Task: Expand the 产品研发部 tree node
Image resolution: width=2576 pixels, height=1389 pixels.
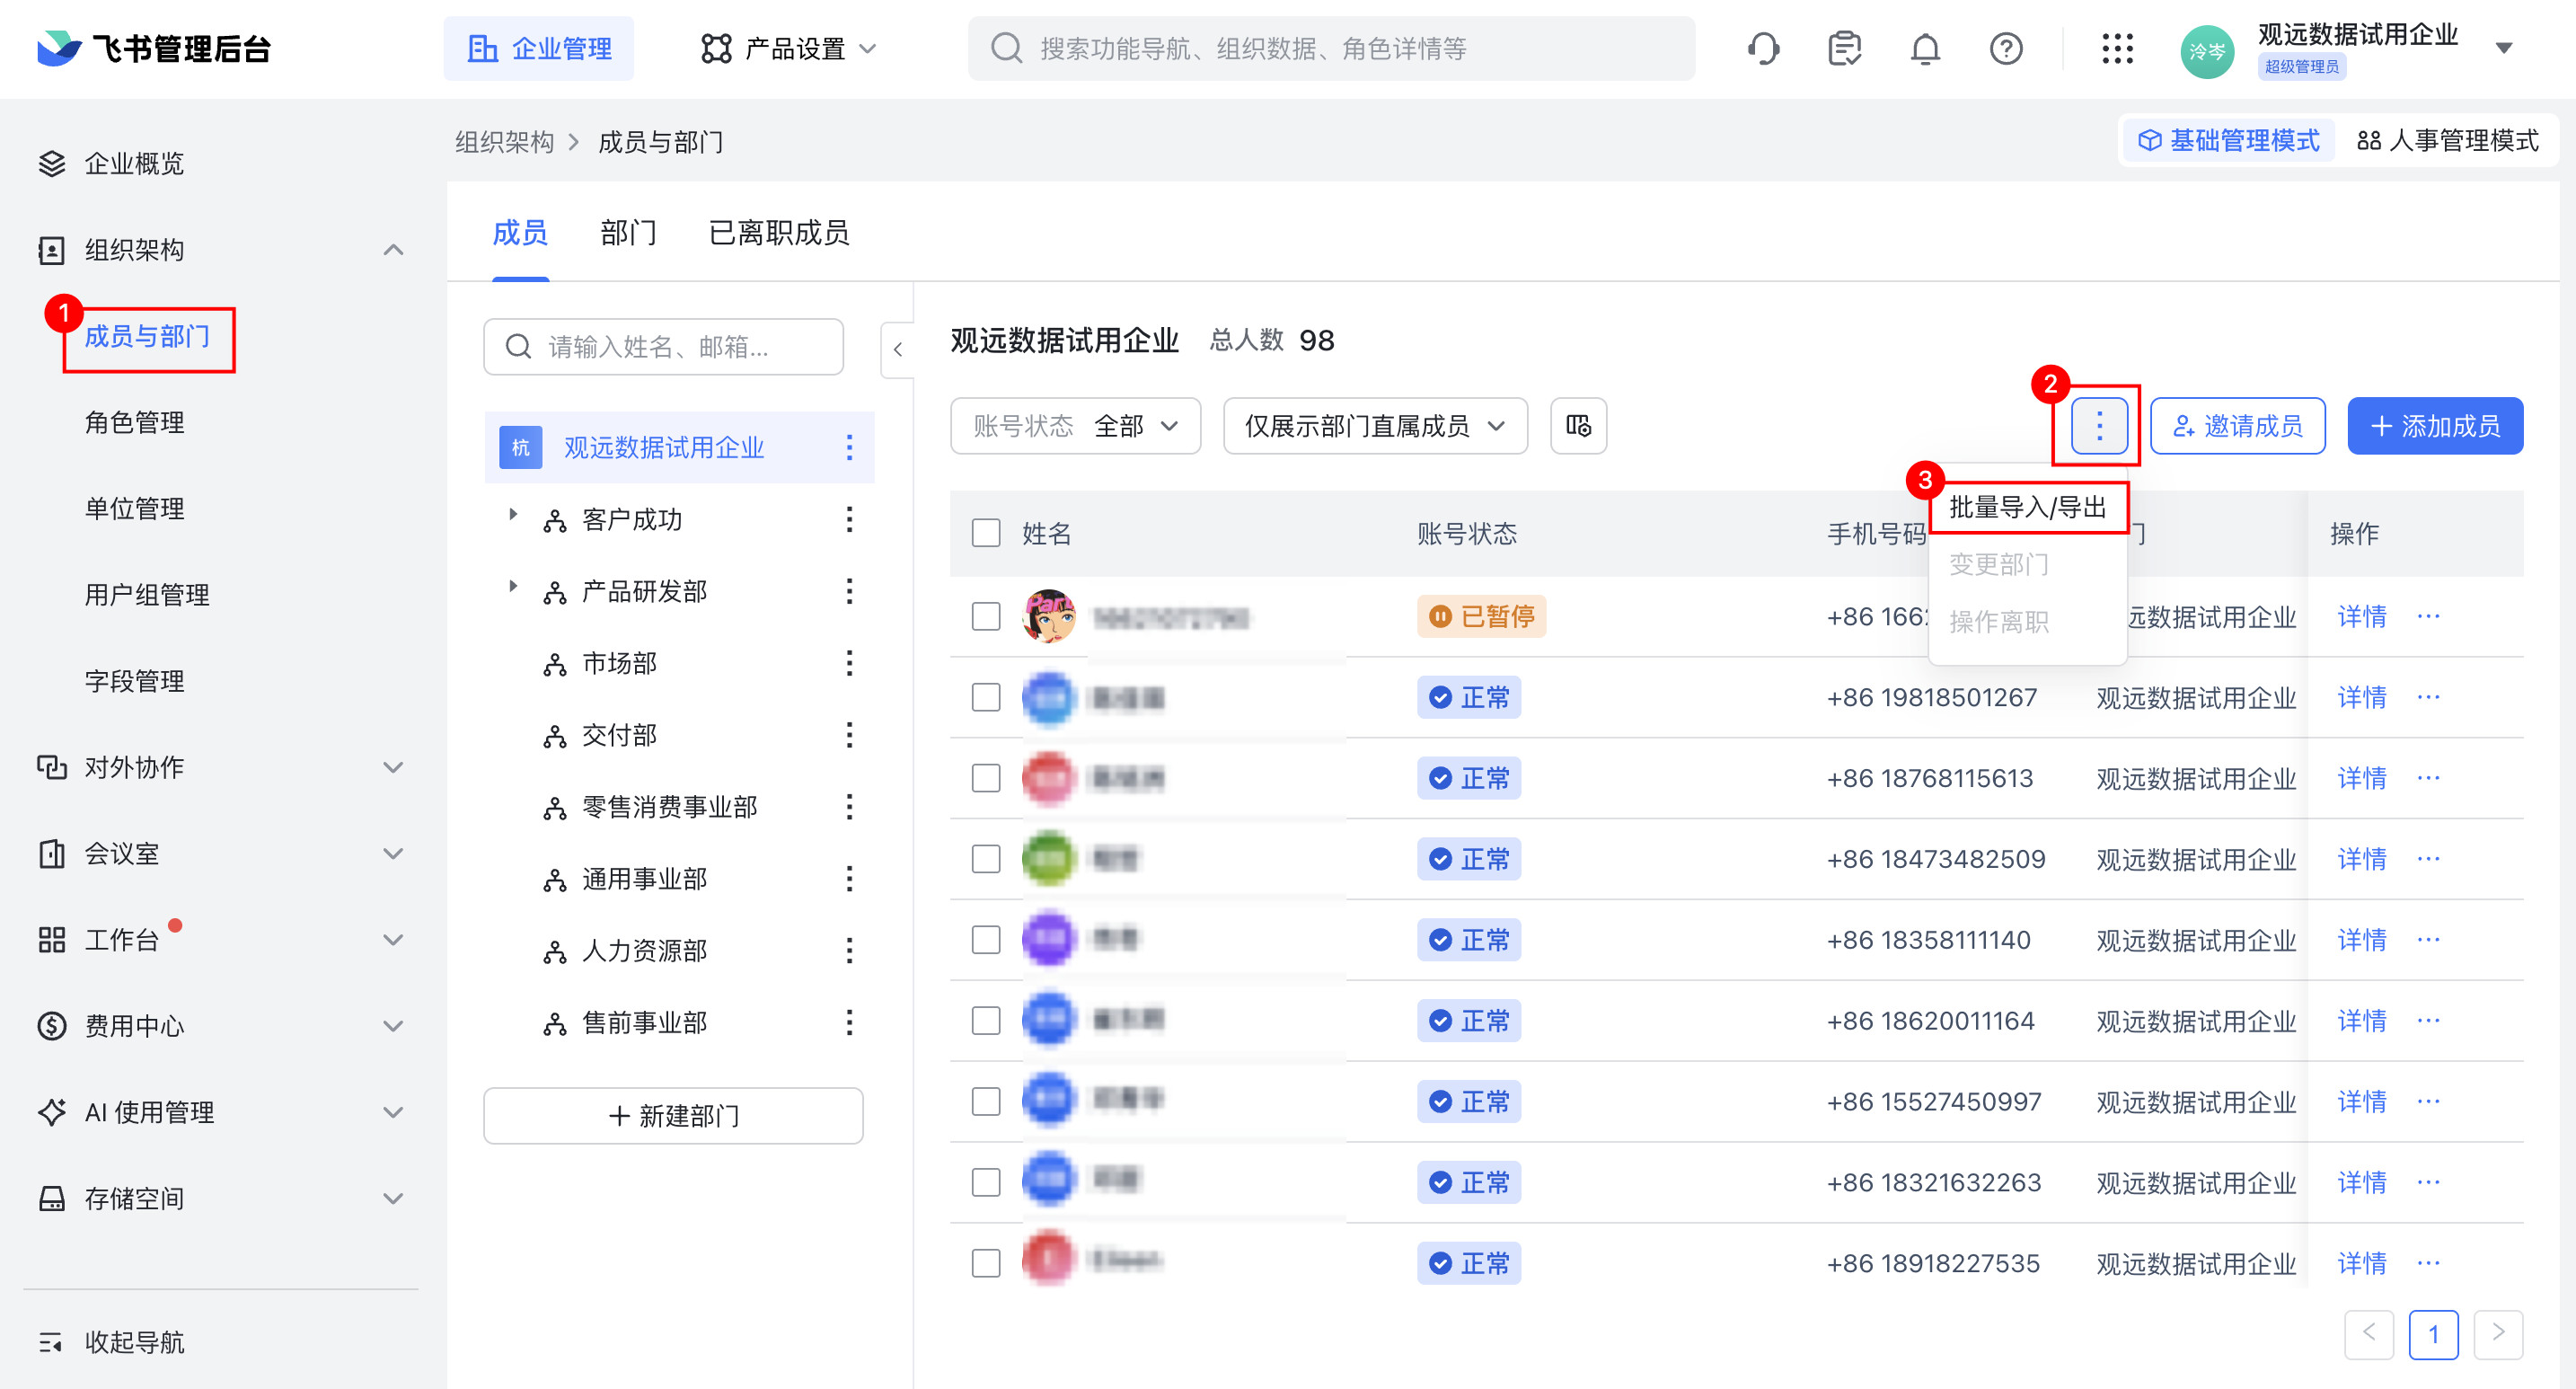Action: pos(513,586)
